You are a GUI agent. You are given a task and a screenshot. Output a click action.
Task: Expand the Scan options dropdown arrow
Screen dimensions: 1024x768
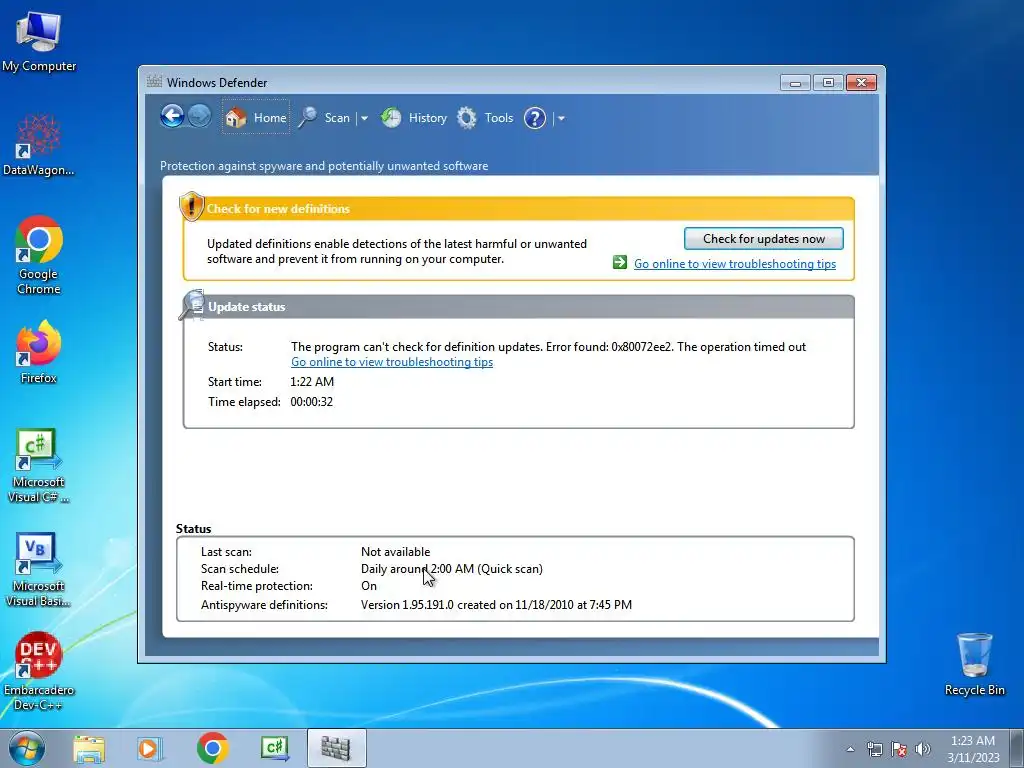[x=364, y=118]
